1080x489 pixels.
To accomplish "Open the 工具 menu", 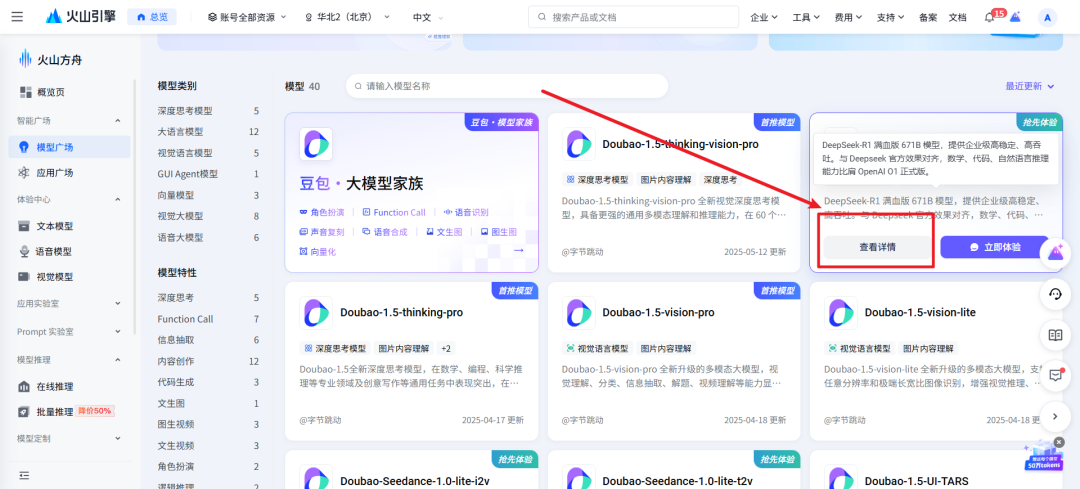I will (x=806, y=17).
